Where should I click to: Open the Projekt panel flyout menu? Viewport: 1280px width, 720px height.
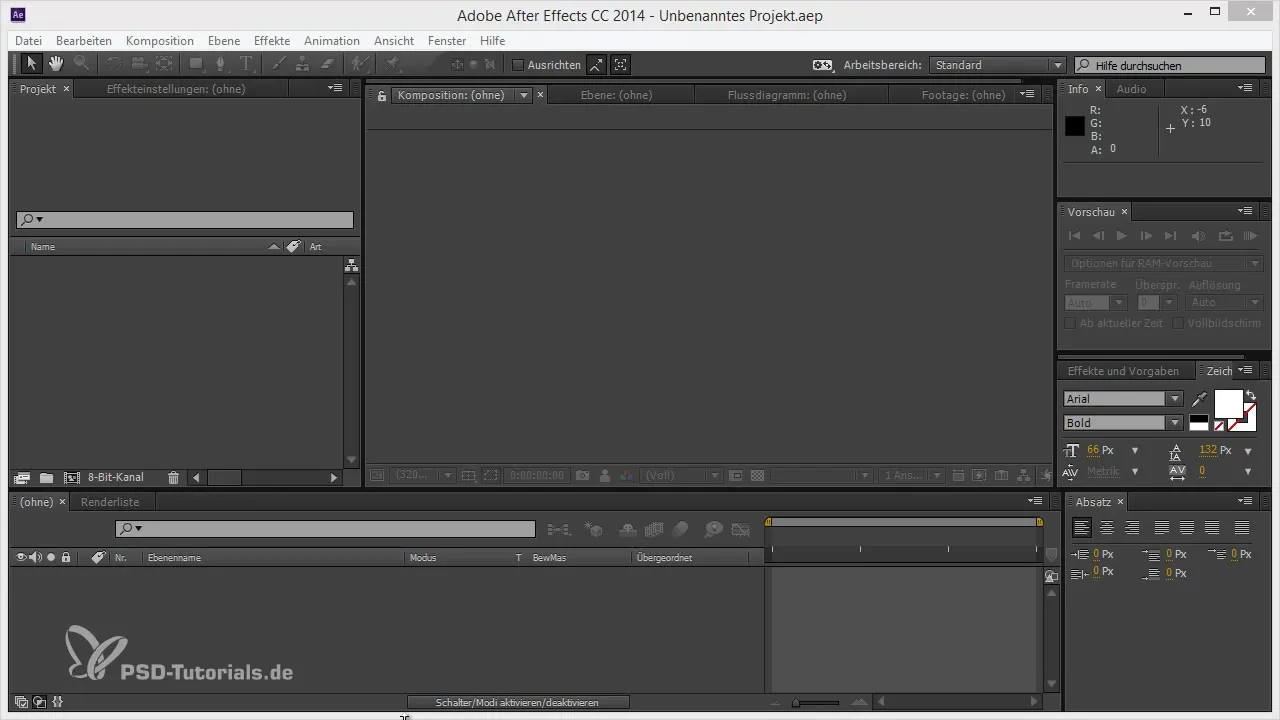point(335,88)
